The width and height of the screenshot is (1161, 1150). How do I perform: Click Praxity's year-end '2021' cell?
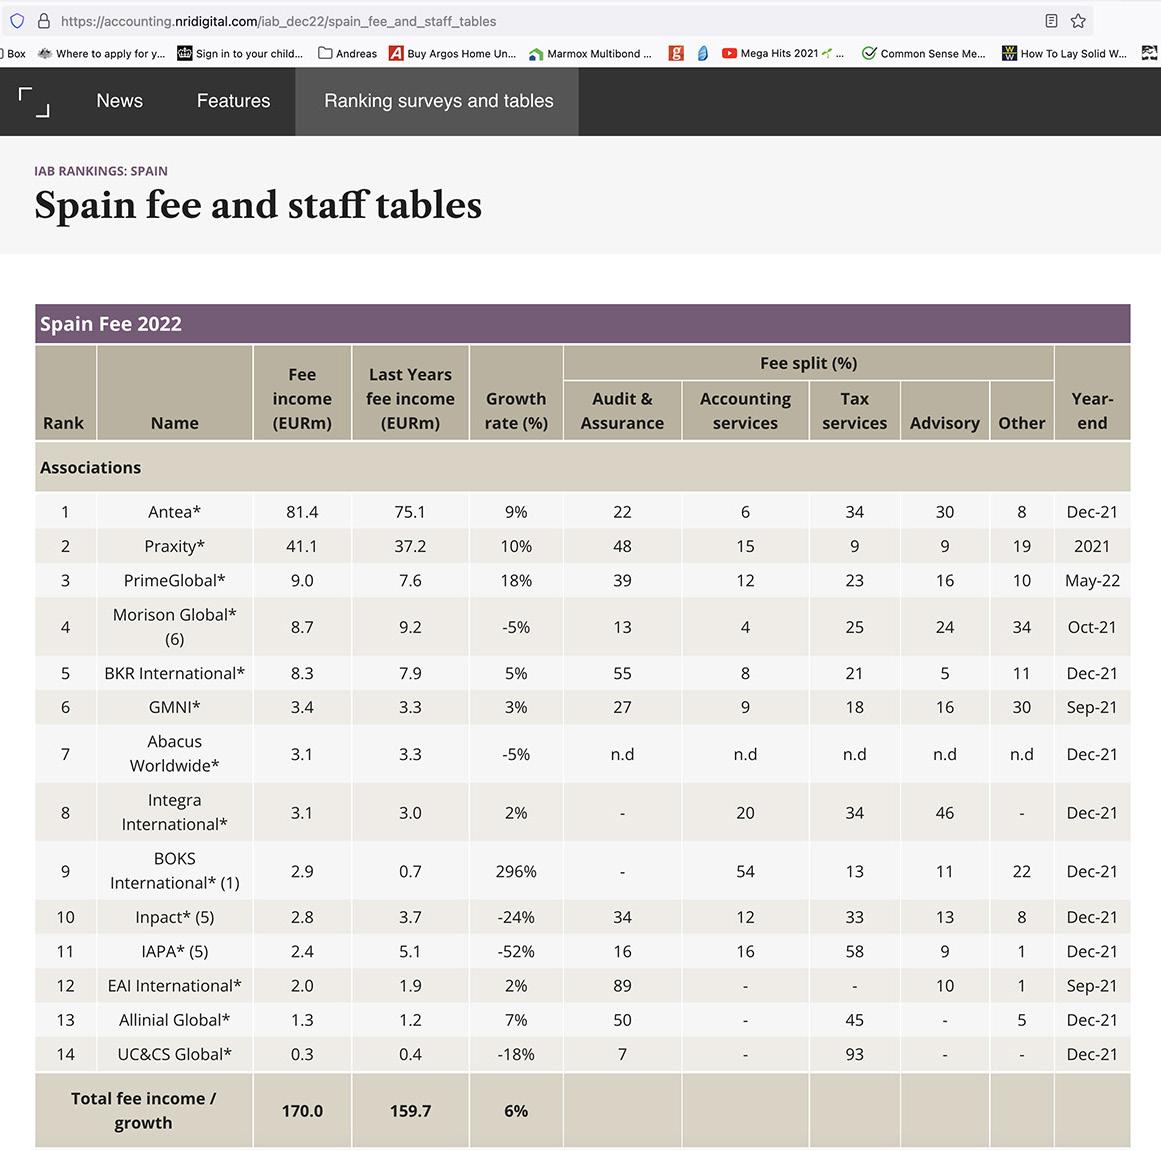tap(1092, 546)
